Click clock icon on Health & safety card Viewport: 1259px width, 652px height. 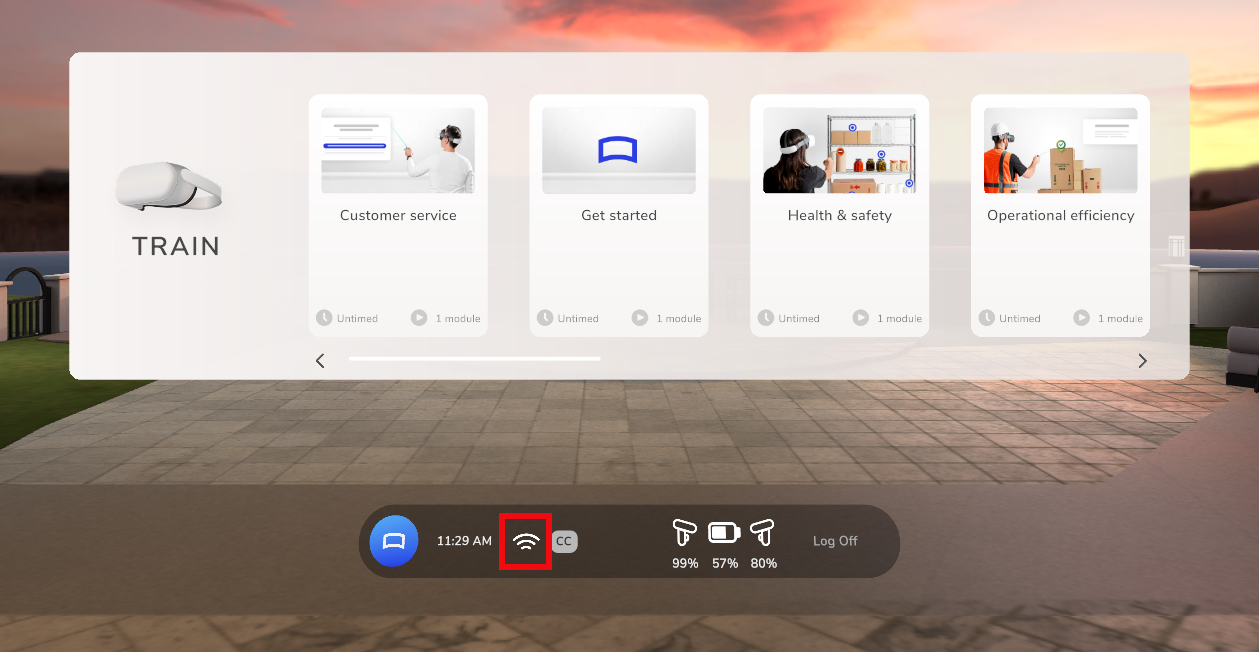[766, 318]
